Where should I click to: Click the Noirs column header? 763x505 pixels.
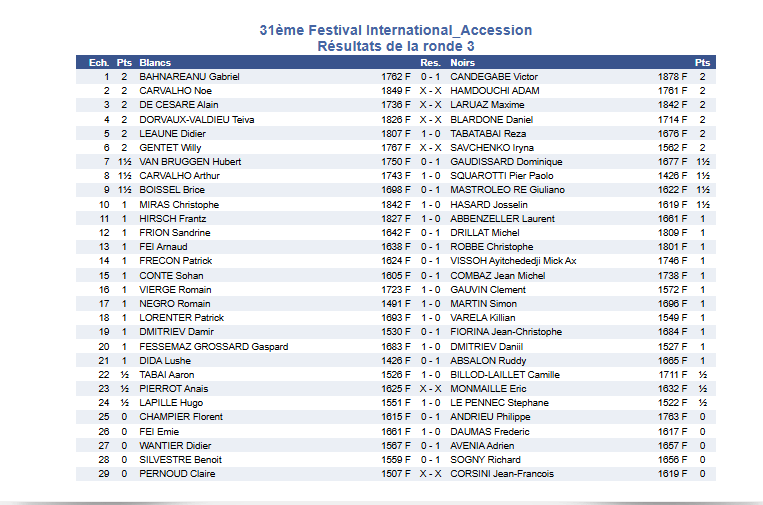pyautogui.click(x=462, y=62)
